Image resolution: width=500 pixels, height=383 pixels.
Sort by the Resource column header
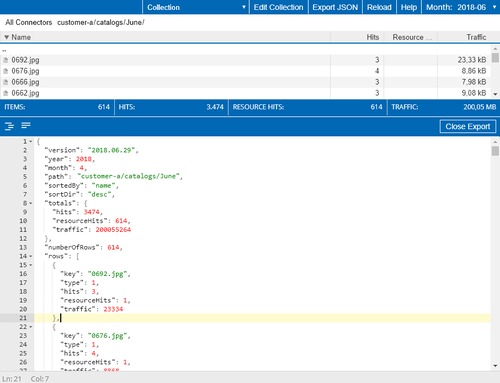411,37
